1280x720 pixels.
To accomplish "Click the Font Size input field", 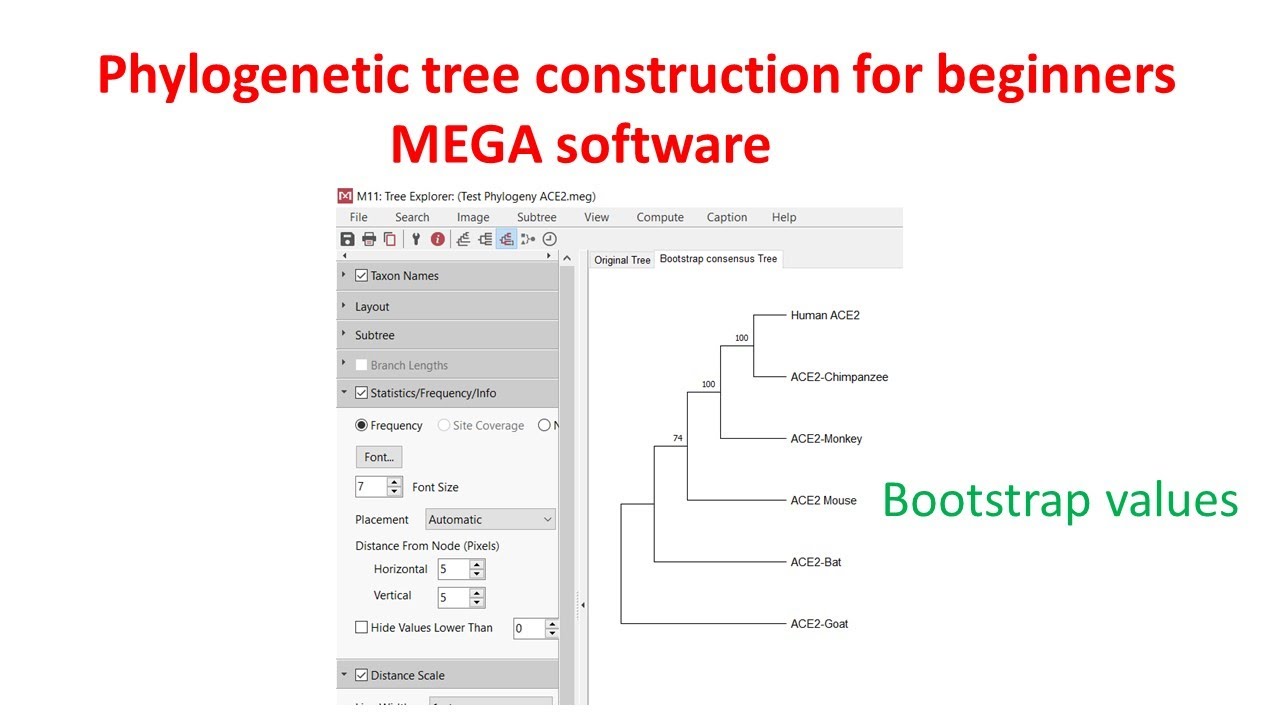I will click(371, 487).
